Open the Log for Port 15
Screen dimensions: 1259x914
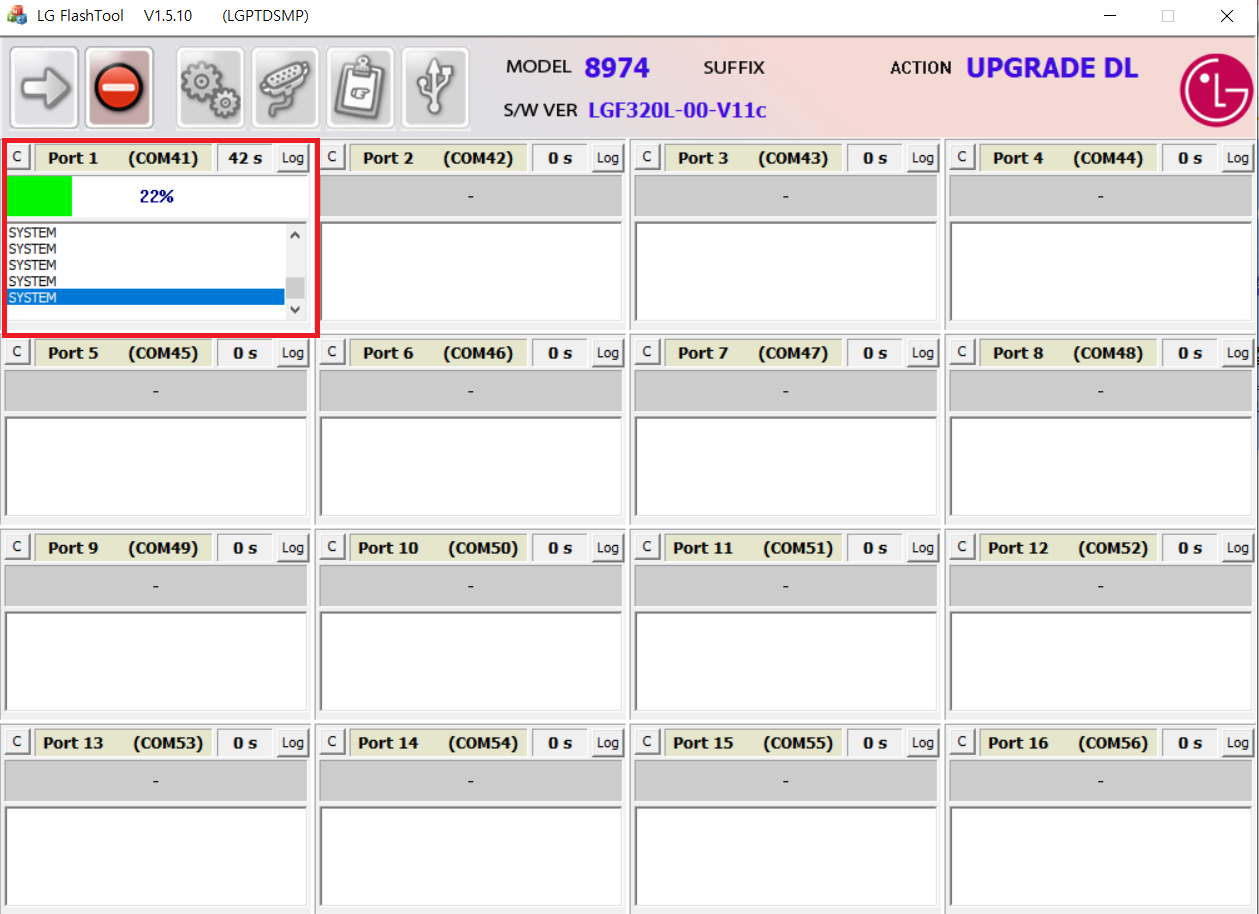[922, 743]
